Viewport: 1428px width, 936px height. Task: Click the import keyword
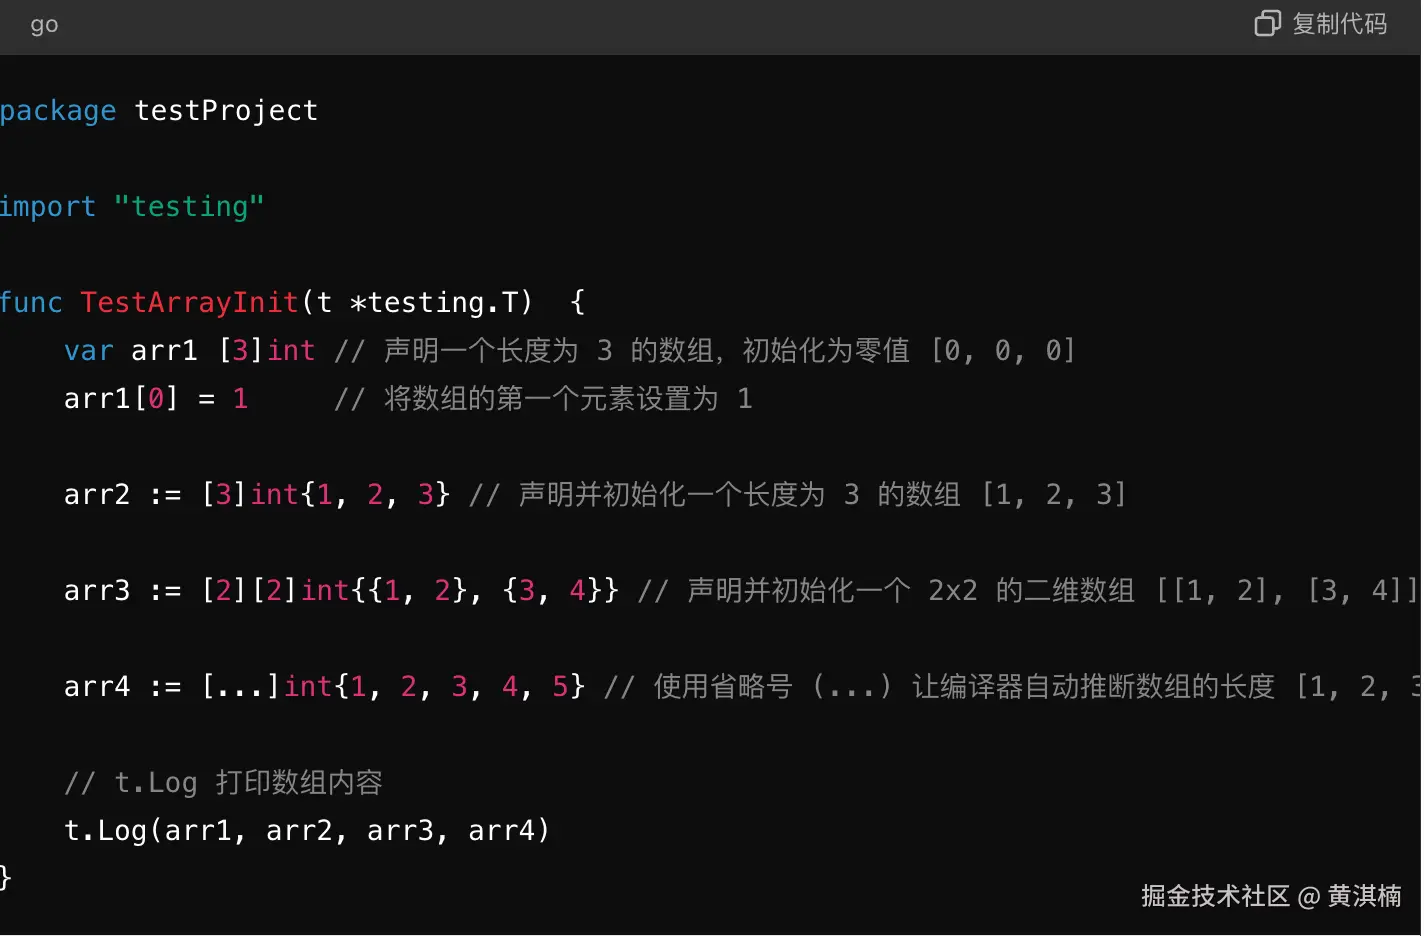pyautogui.click(x=48, y=206)
